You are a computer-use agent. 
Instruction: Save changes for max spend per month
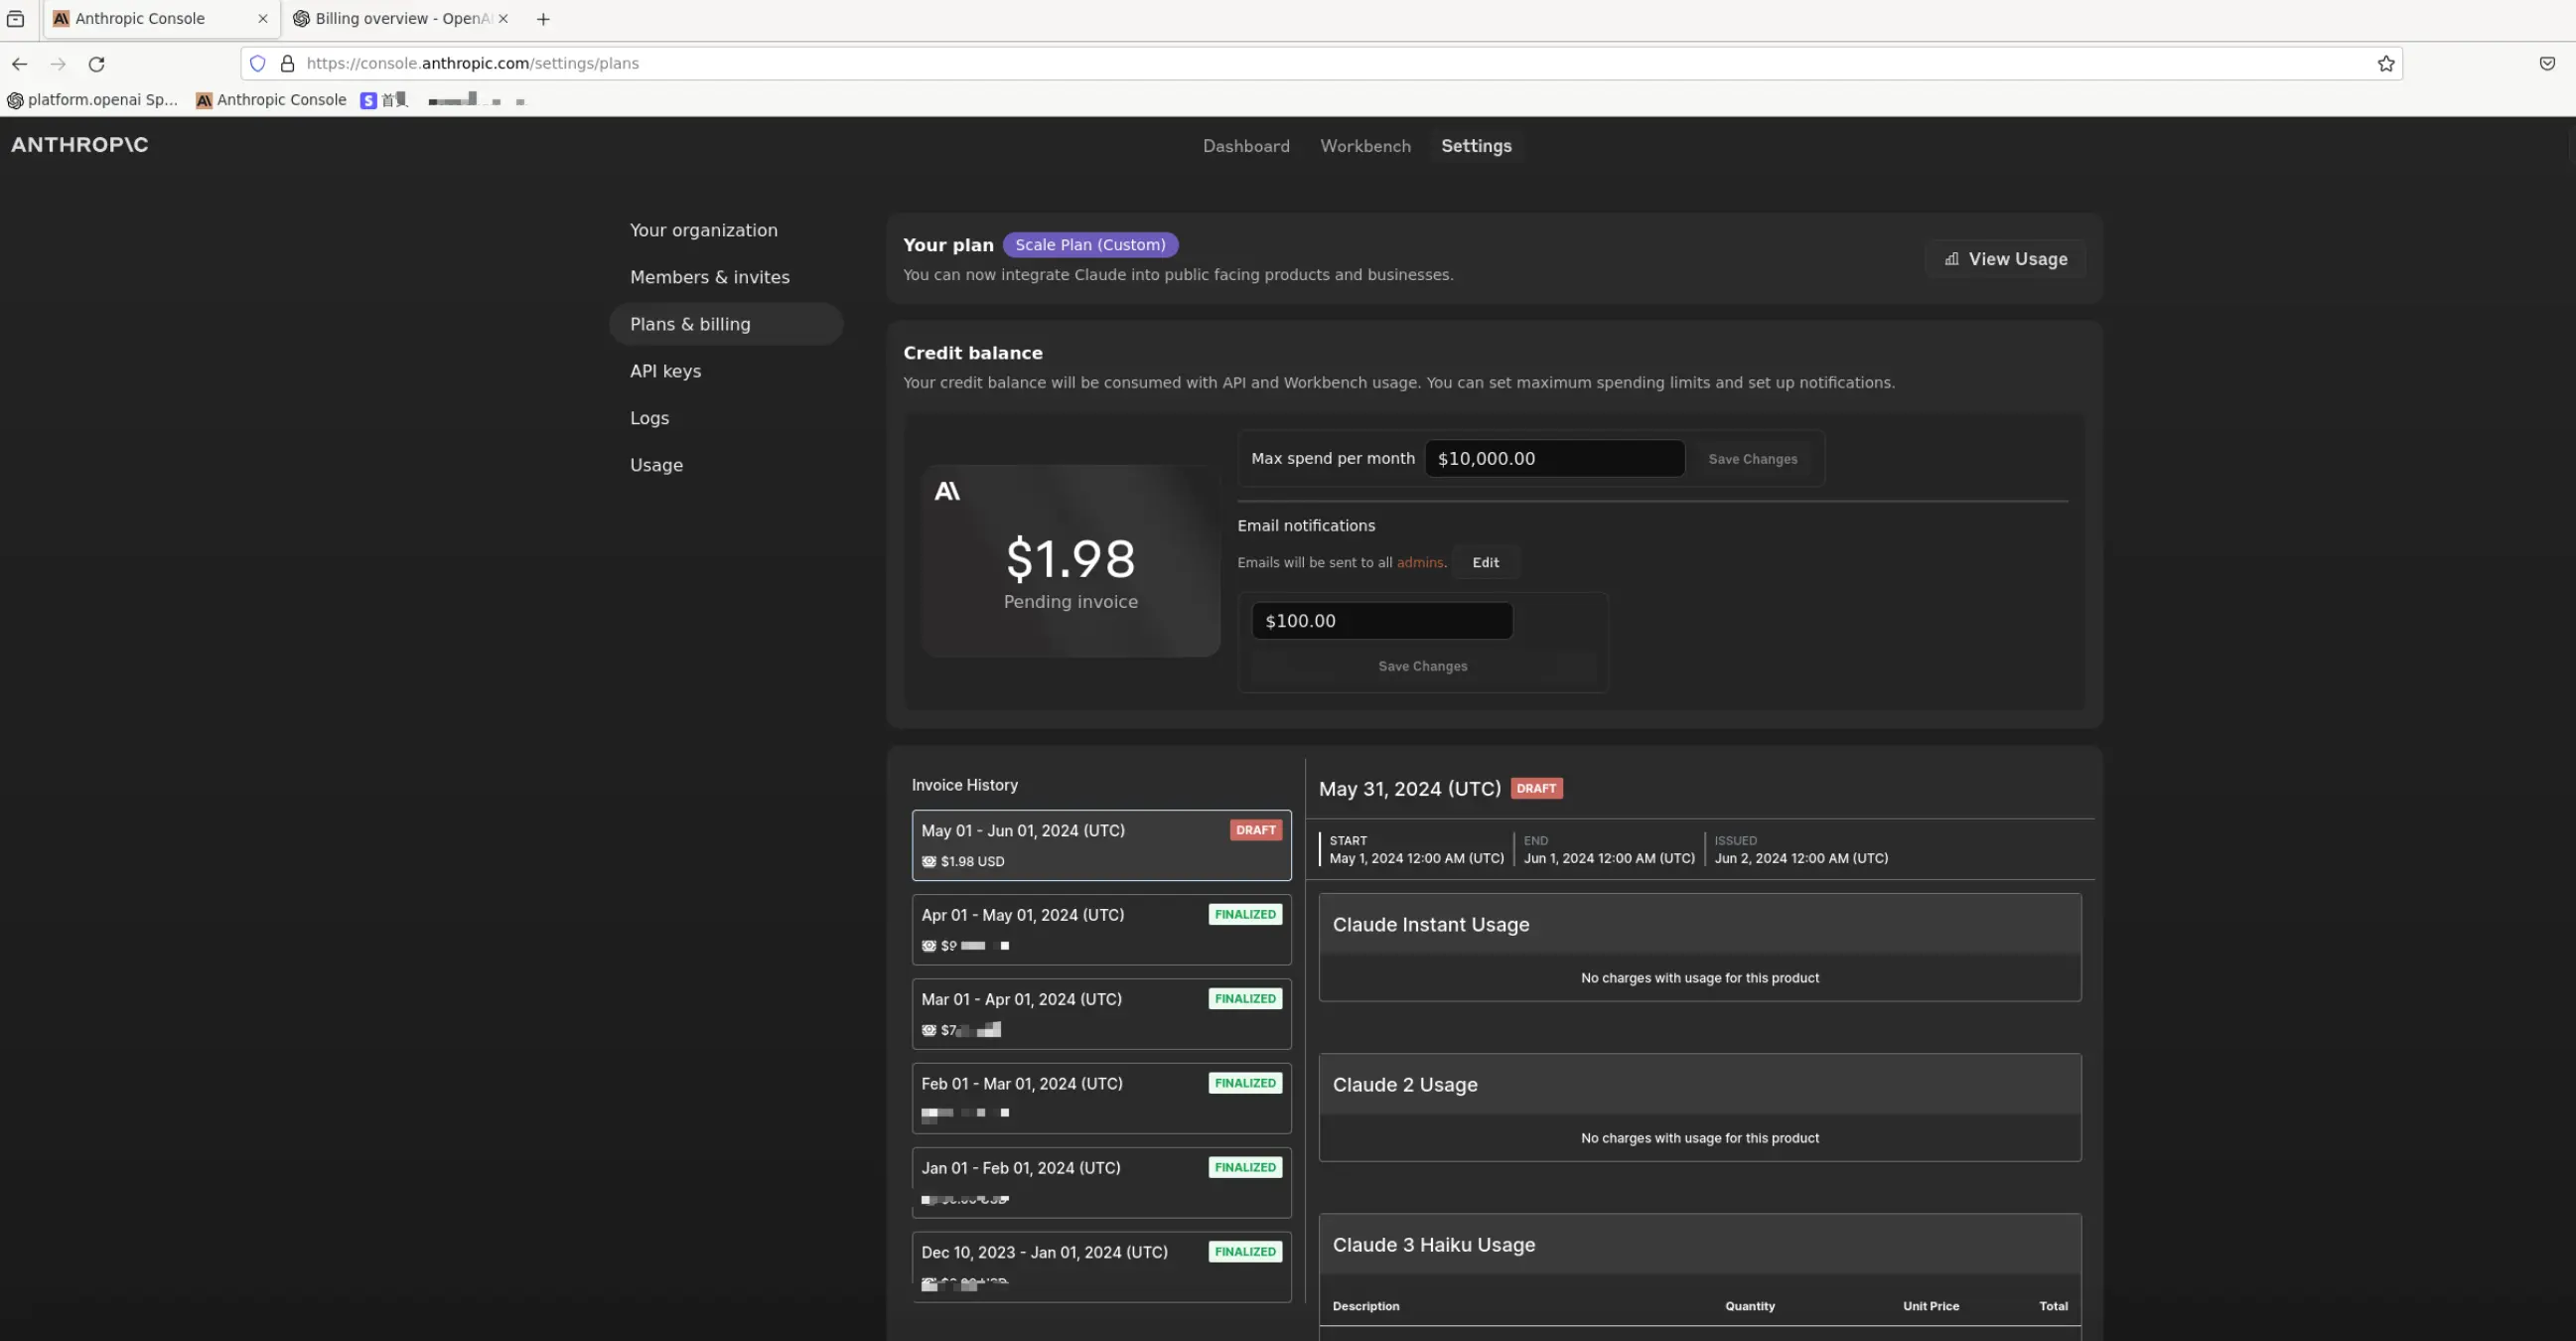click(x=1752, y=460)
